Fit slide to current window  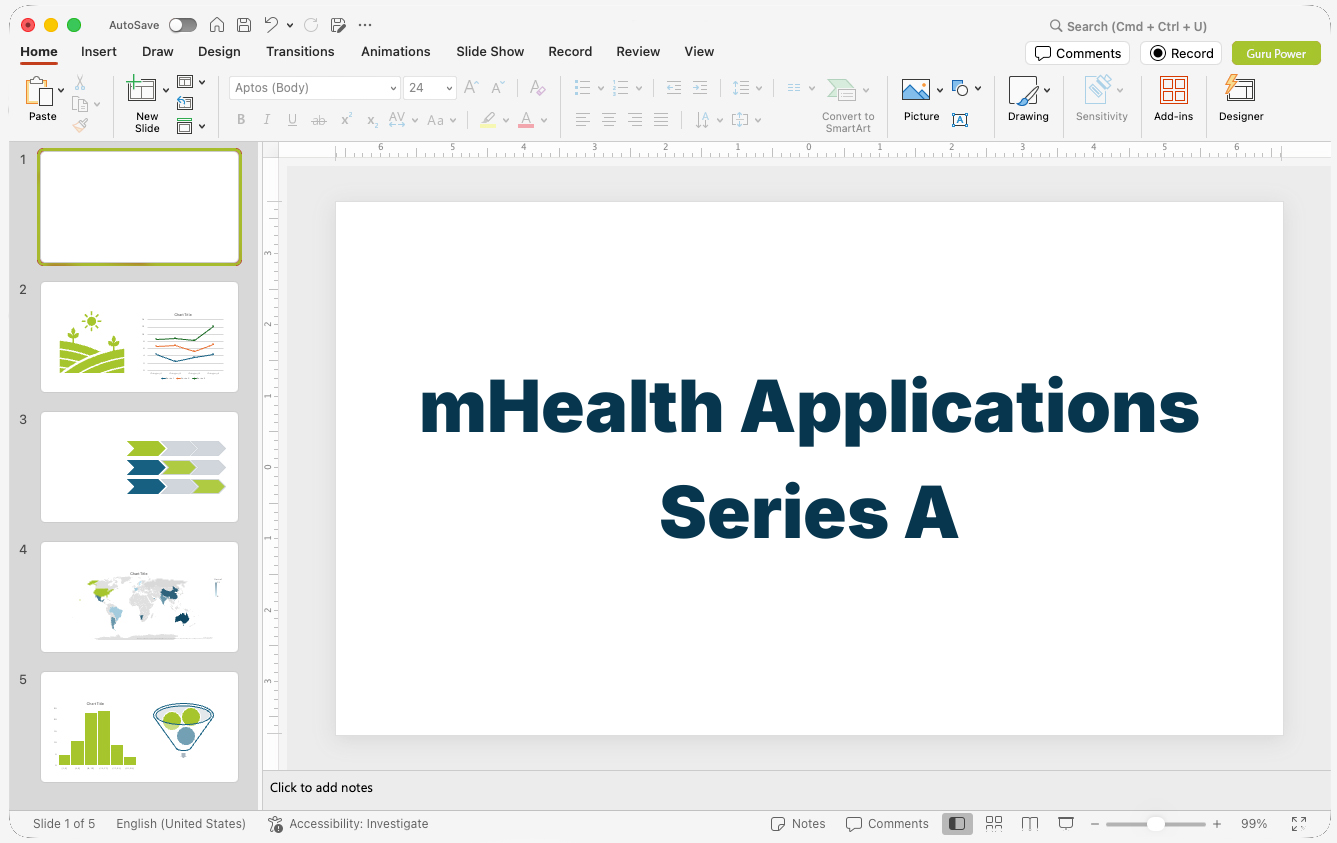1299,824
